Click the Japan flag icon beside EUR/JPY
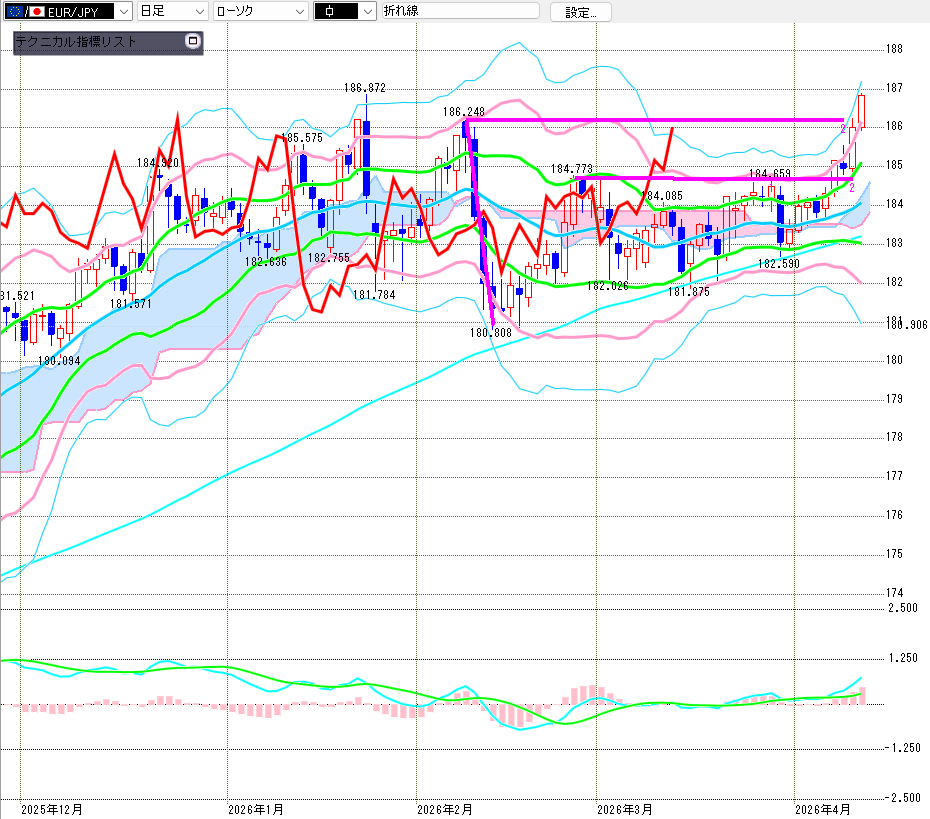Viewport: 930px width, 819px height. [x=36, y=11]
